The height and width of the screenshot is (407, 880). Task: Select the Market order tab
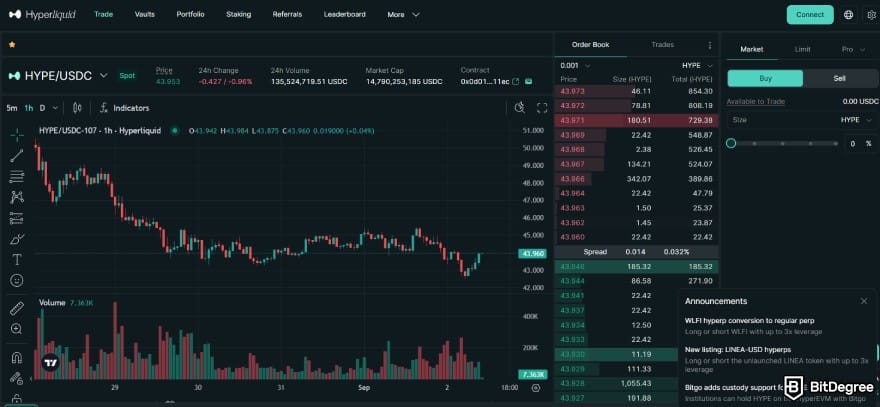(752, 49)
